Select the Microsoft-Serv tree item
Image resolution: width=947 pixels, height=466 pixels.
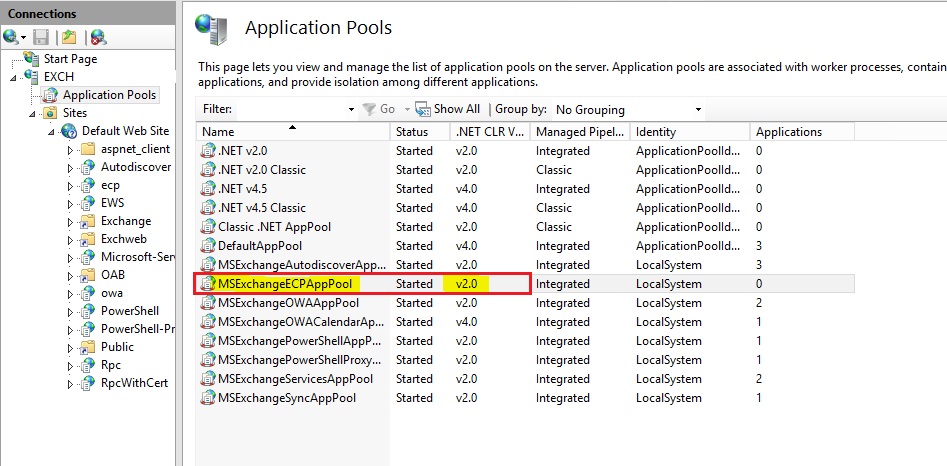tap(137, 257)
